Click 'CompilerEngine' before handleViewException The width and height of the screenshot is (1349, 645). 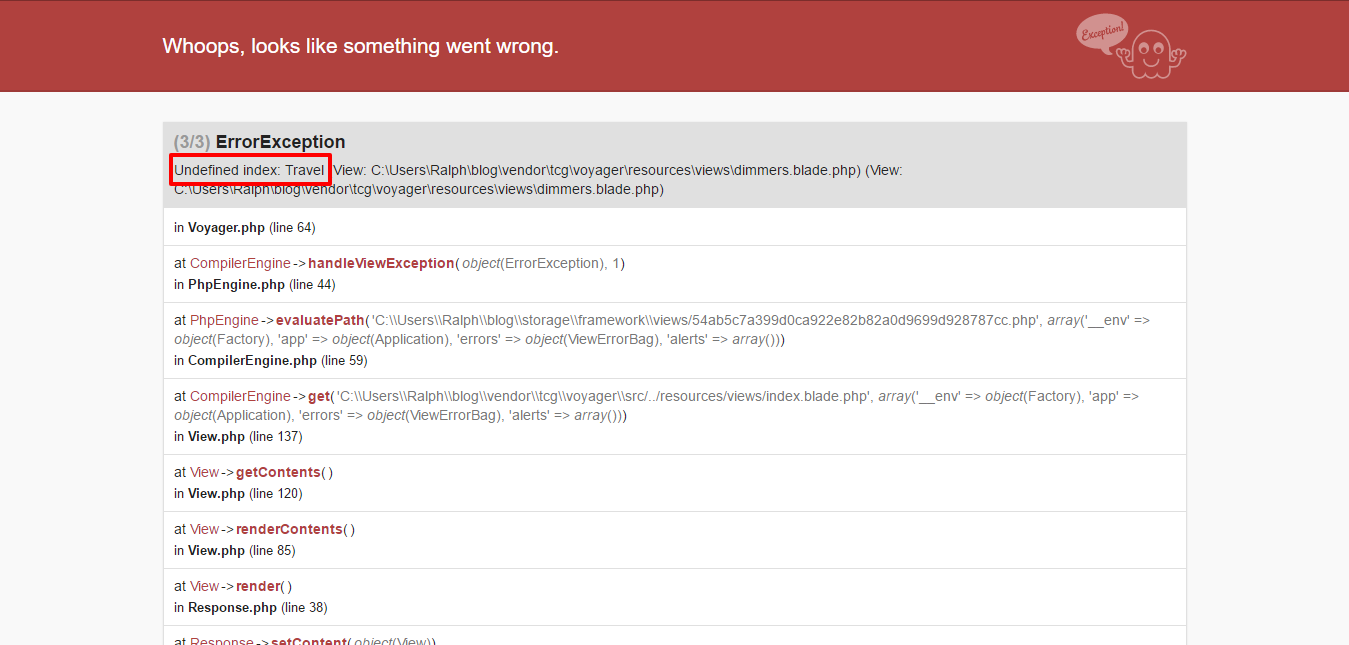240,263
